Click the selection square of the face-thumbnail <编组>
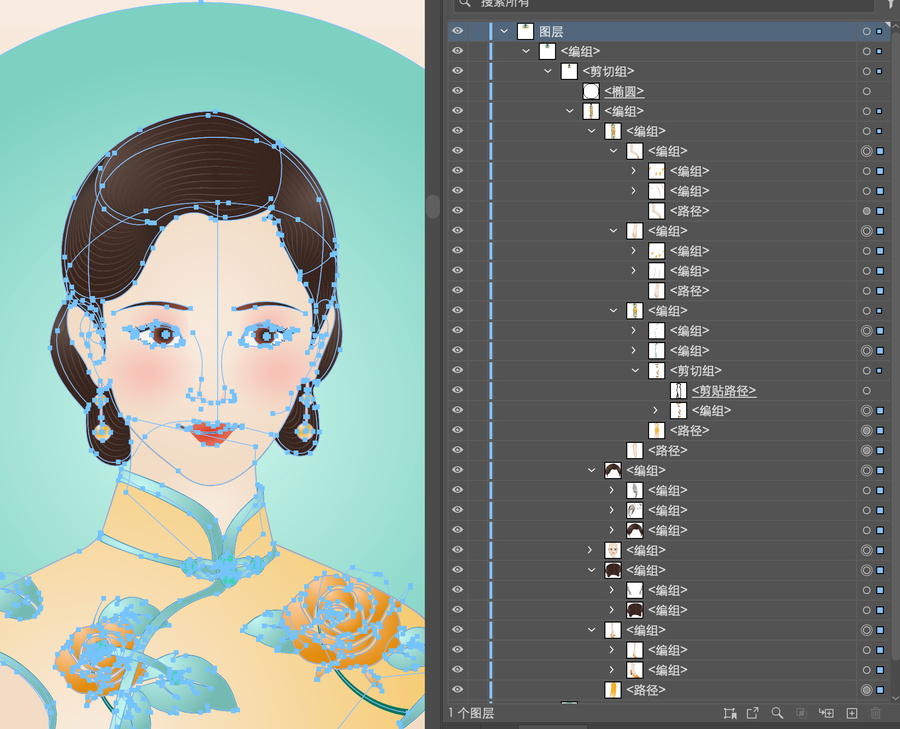This screenshot has height=729, width=900. 880,550
